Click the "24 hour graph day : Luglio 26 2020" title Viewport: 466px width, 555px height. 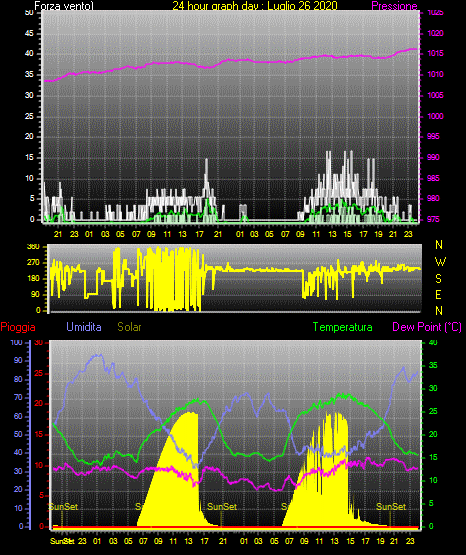(255, 6)
